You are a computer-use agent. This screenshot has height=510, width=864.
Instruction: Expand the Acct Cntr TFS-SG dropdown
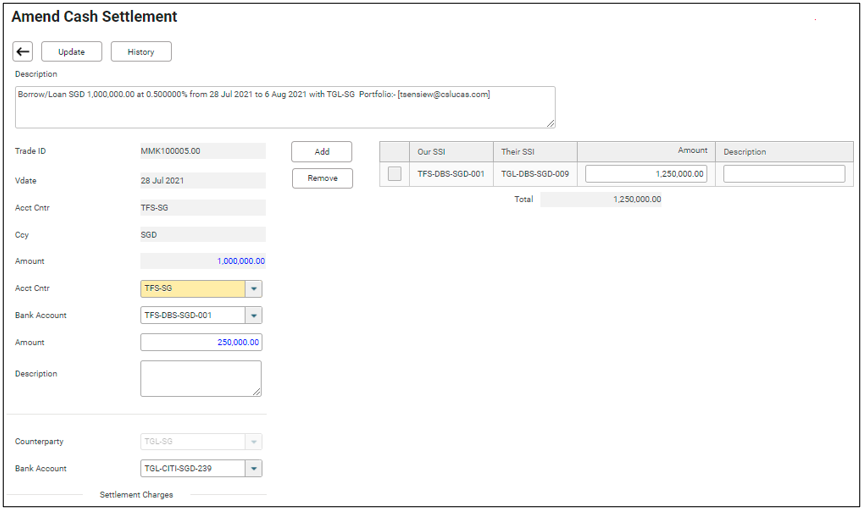(x=254, y=289)
